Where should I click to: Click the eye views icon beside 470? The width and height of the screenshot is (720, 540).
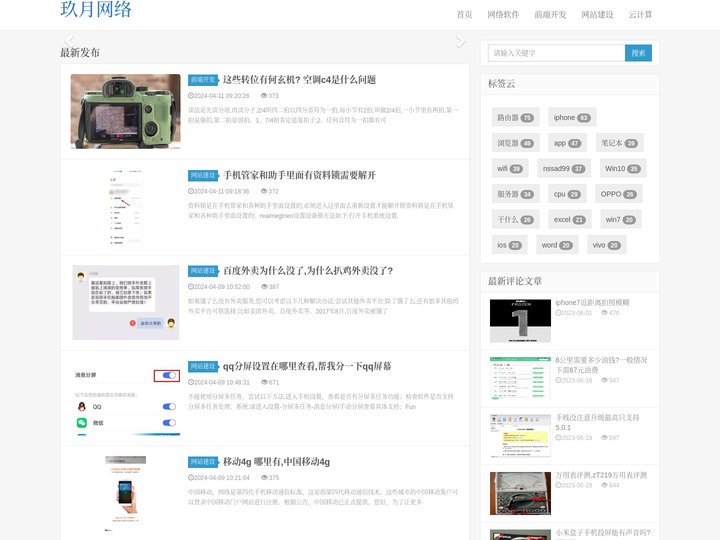point(605,313)
